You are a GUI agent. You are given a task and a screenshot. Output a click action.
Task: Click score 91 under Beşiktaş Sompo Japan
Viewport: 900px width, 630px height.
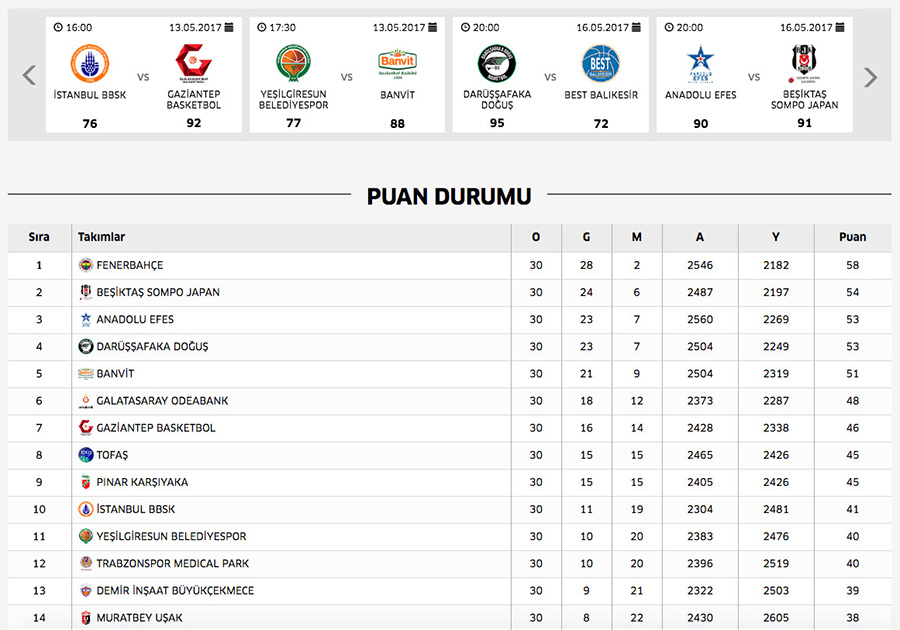(x=804, y=123)
